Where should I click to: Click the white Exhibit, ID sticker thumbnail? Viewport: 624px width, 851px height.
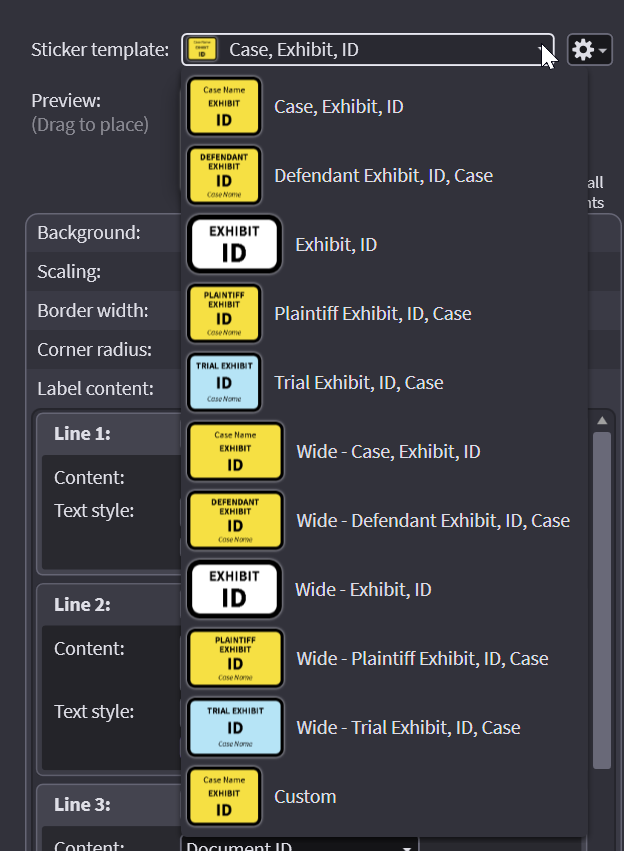pyautogui.click(x=234, y=244)
